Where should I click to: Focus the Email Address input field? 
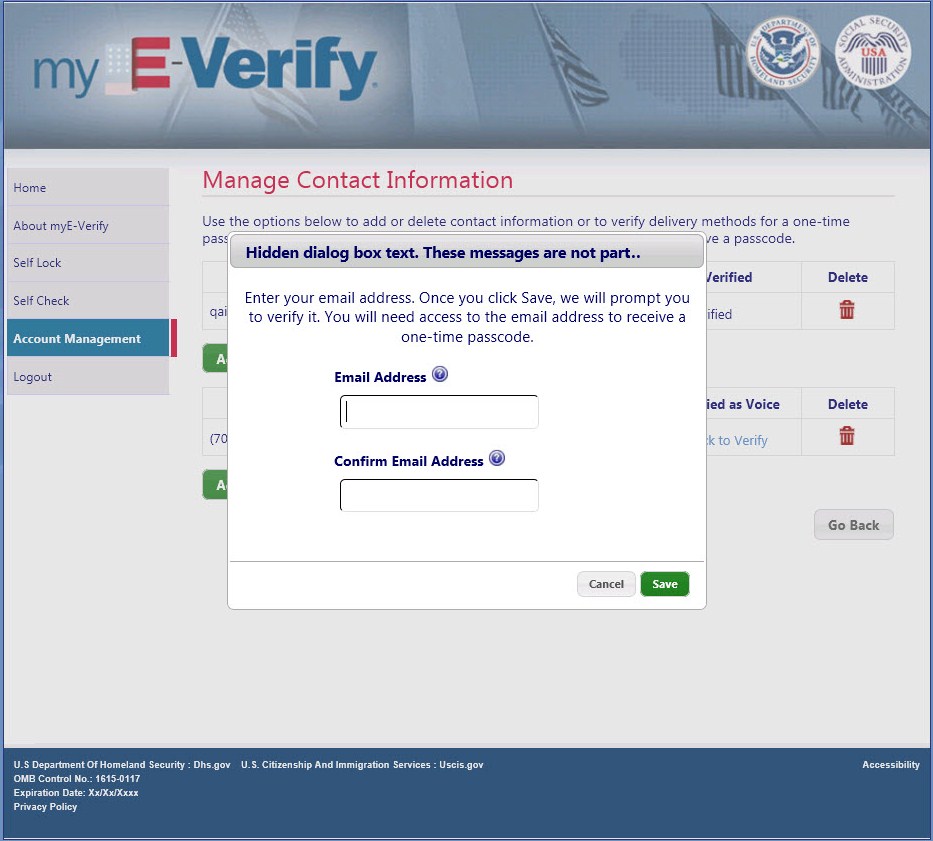[x=439, y=411]
